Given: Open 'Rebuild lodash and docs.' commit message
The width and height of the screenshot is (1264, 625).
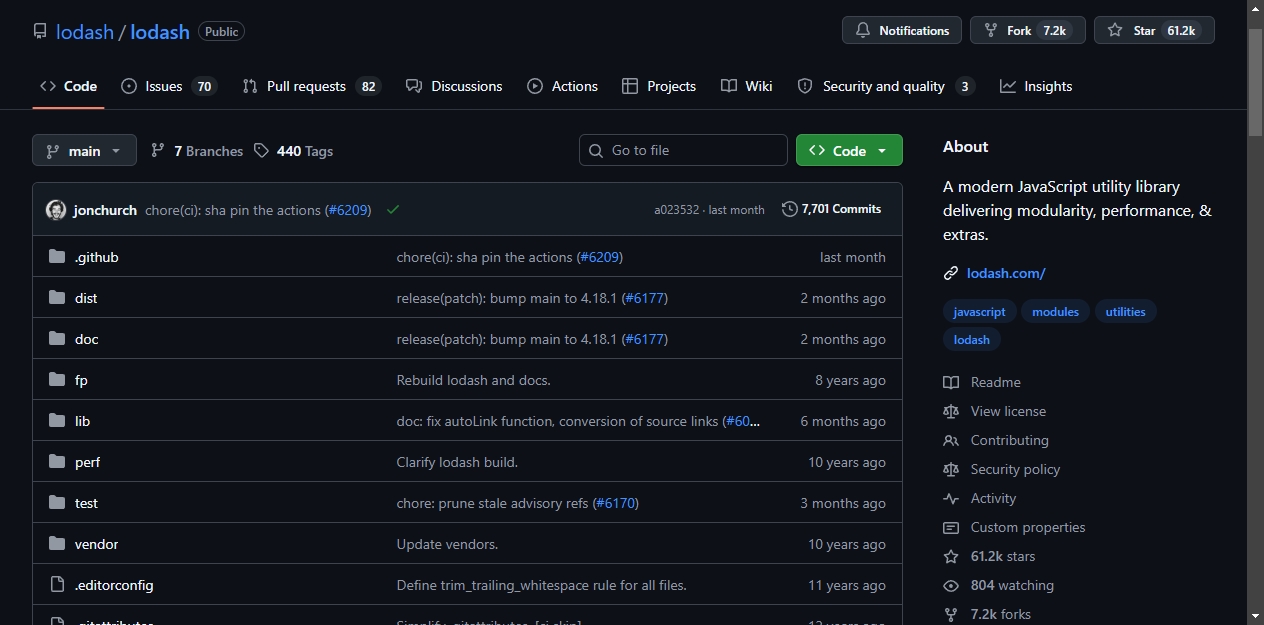Looking at the screenshot, I should point(474,380).
